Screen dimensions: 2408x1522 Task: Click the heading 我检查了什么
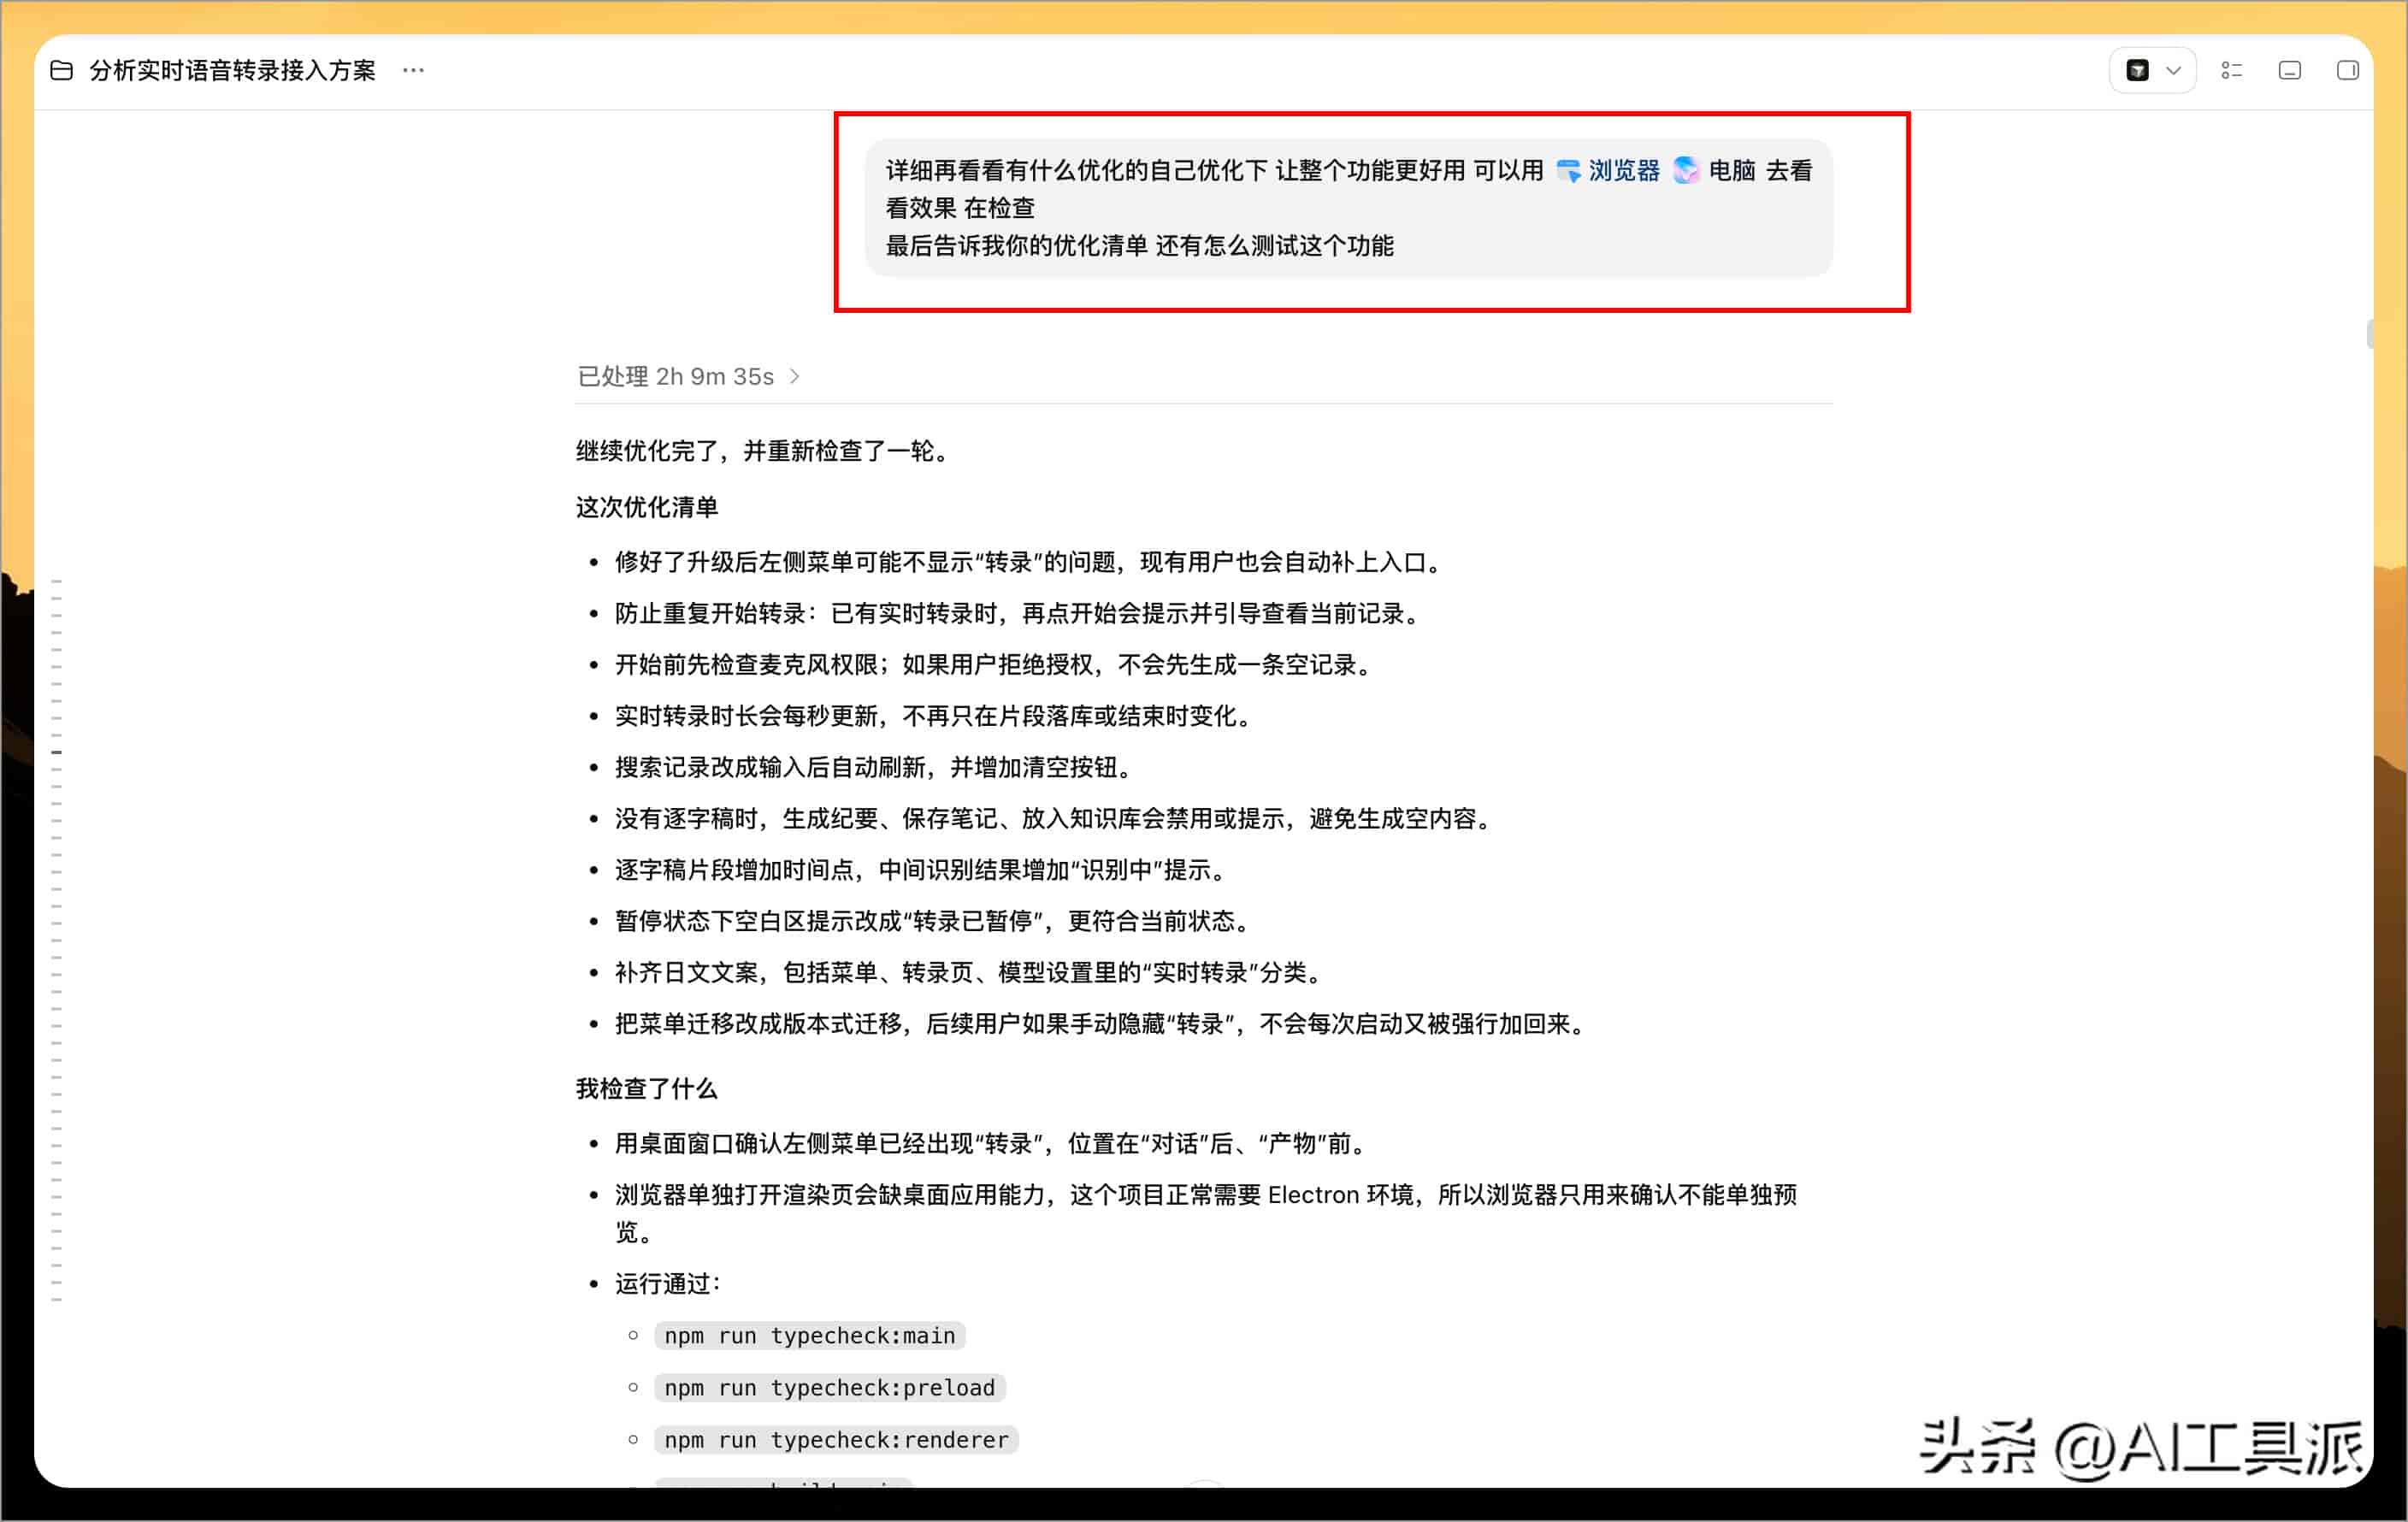[x=647, y=1089]
